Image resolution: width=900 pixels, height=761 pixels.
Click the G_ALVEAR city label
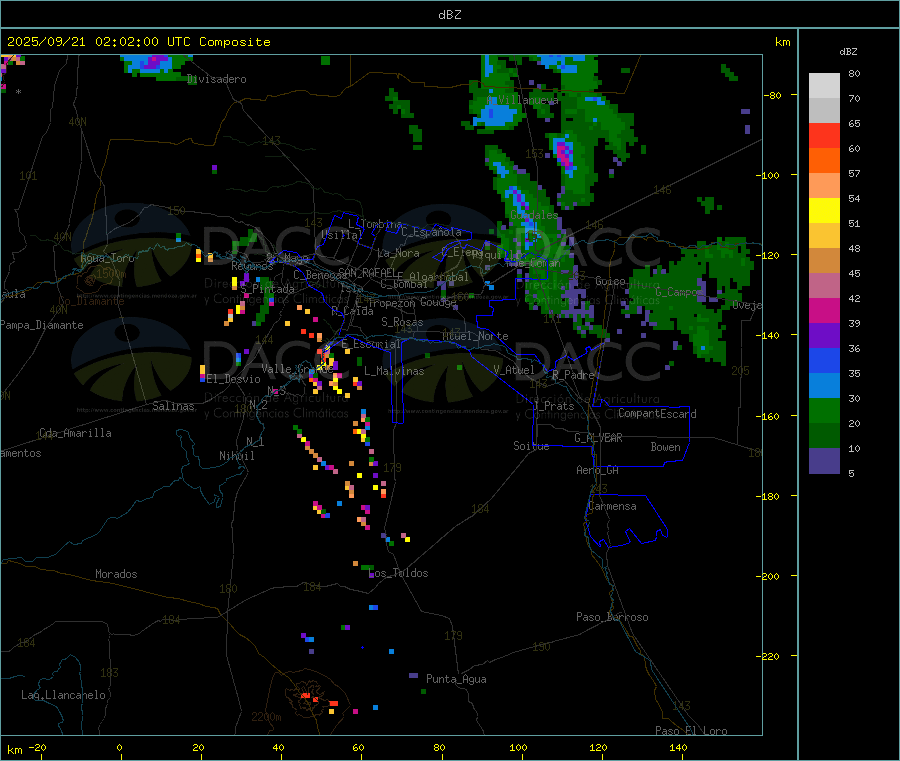(598, 438)
